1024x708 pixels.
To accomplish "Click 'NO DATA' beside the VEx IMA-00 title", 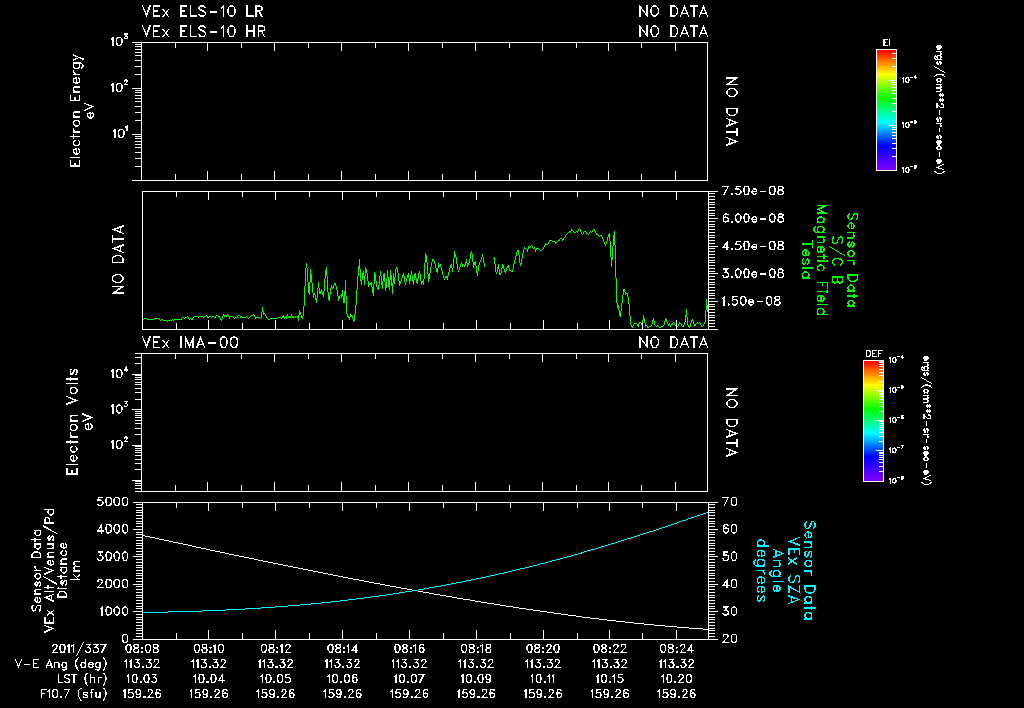I will click(x=673, y=342).
